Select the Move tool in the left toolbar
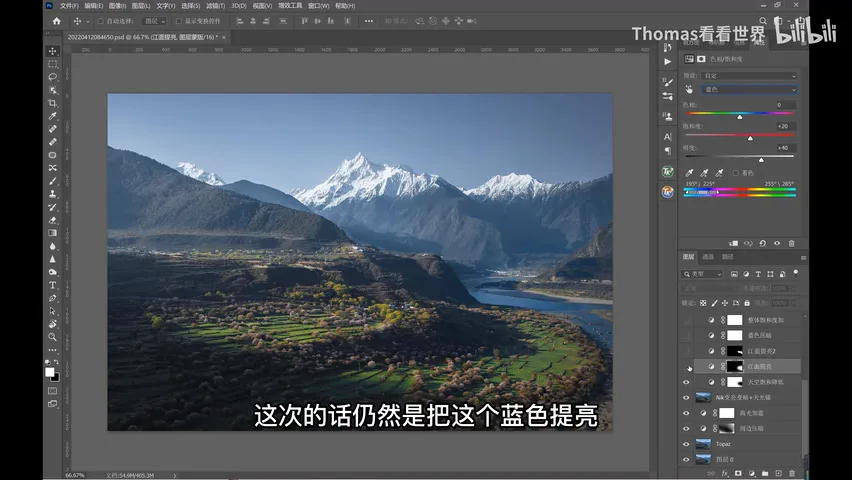 (x=53, y=51)
